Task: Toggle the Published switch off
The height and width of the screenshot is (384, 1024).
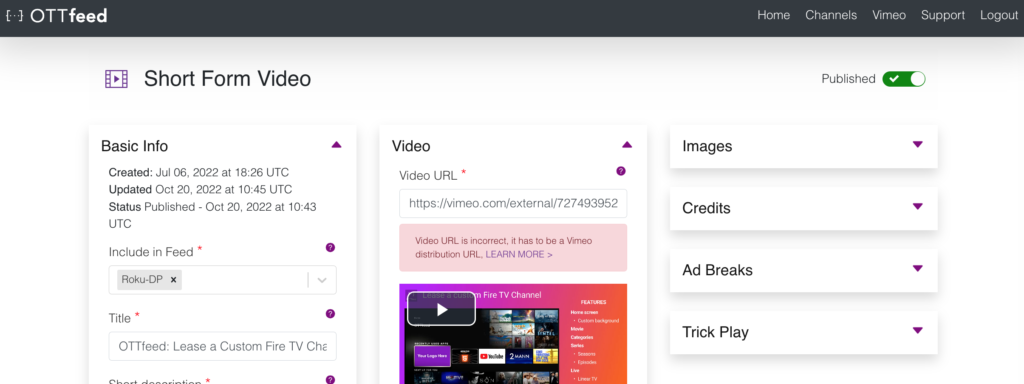Action: point(904,79)
